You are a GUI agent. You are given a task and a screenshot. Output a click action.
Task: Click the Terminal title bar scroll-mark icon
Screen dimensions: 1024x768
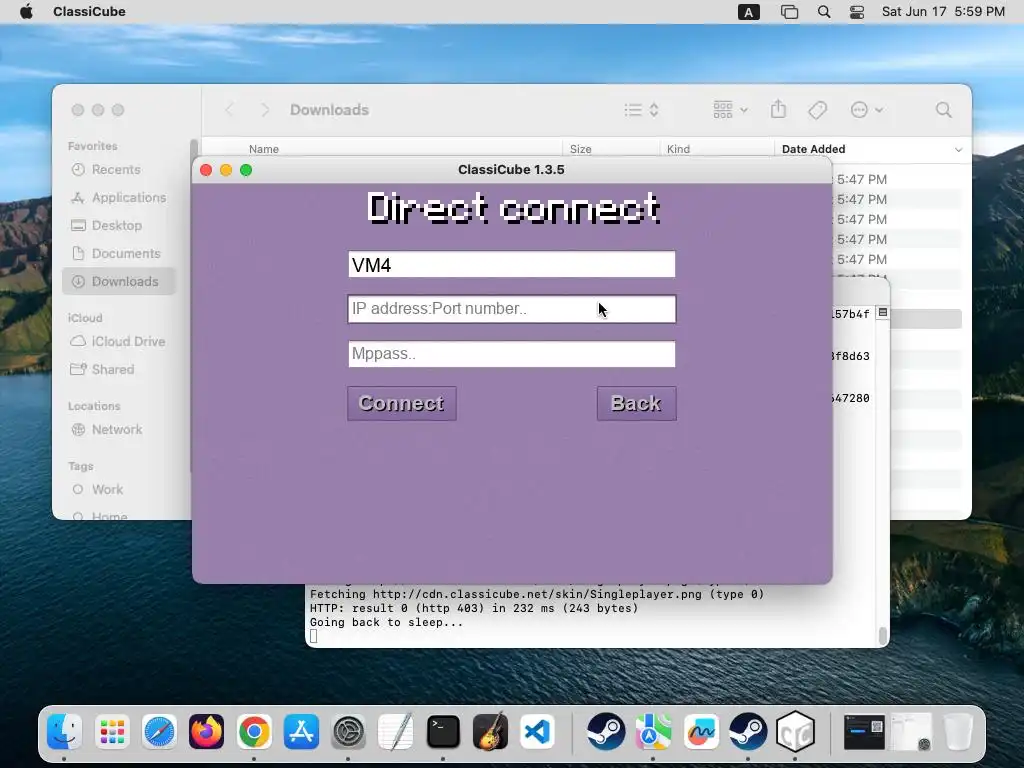point(882,313)
